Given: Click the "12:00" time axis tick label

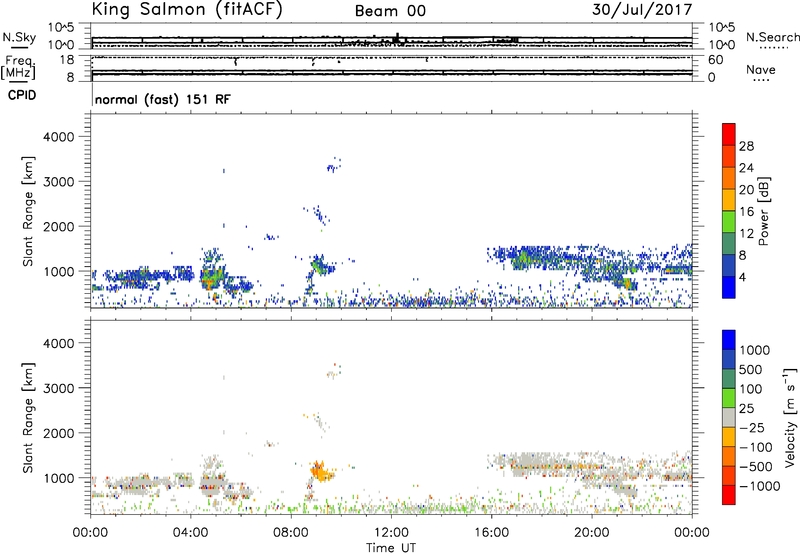Looking at the screenshot, I should point(391,533).
